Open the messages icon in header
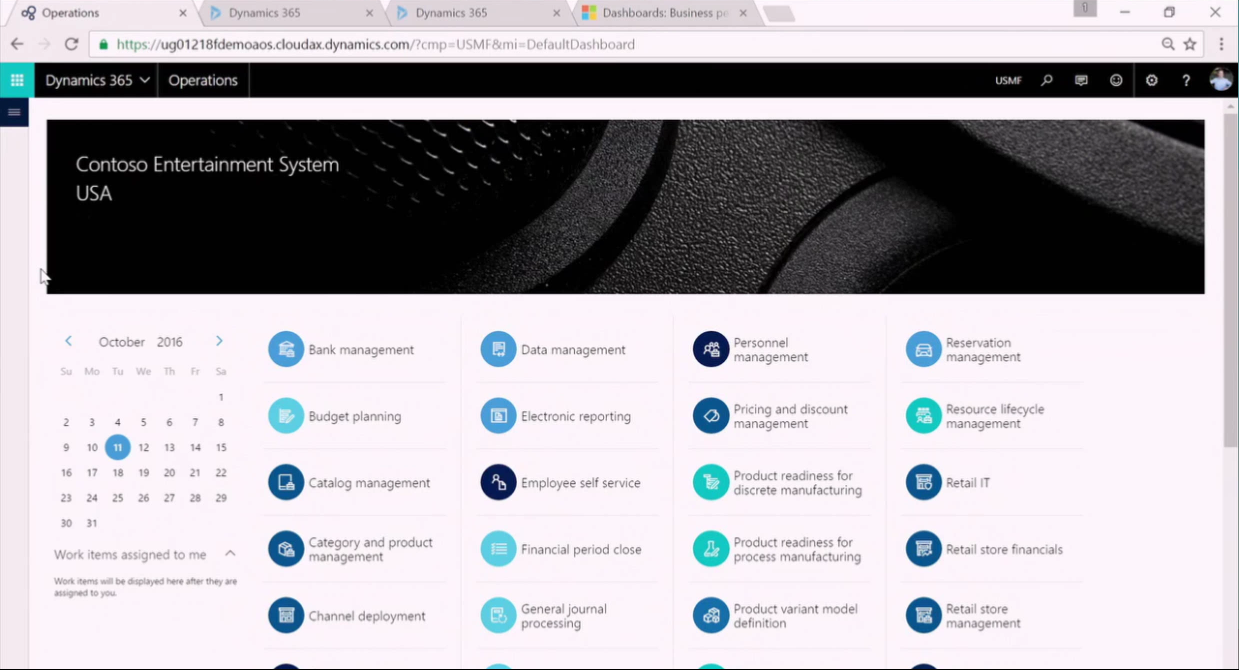Image resolution: width=1239 pixels, height=670 pixels. coord(1081,80)
